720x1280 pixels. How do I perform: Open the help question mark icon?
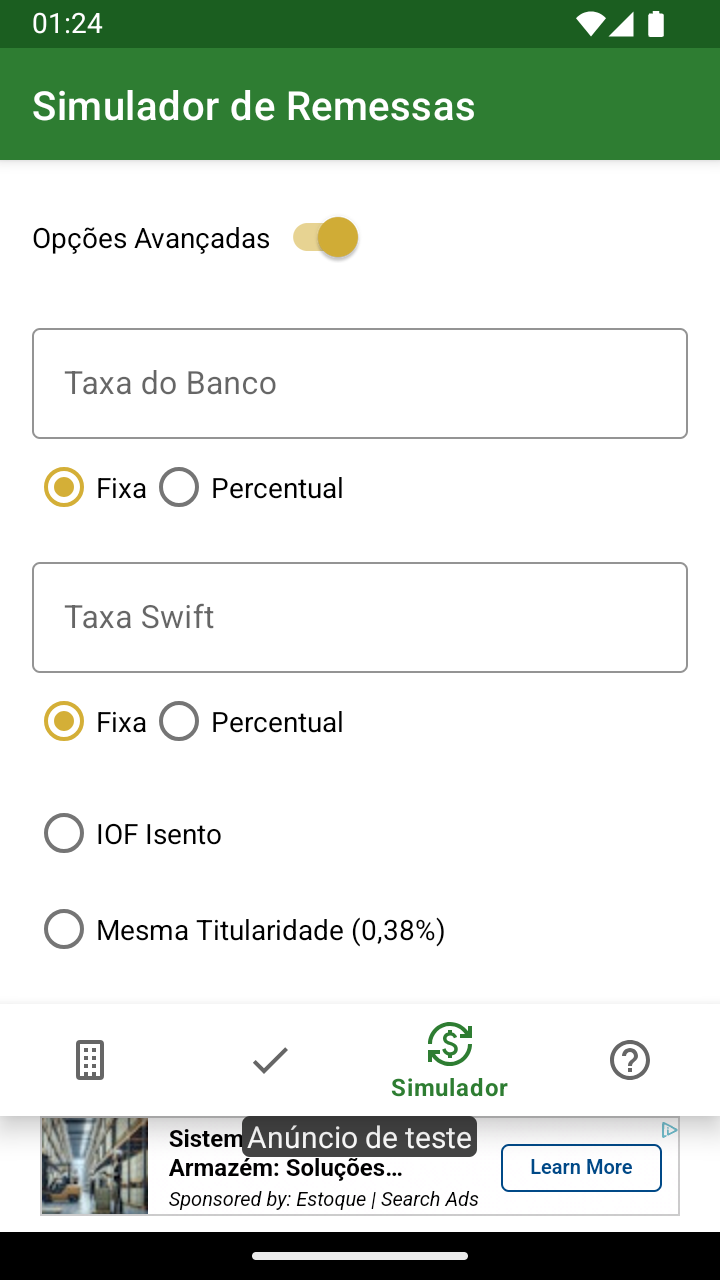(x=630, y=1060)
